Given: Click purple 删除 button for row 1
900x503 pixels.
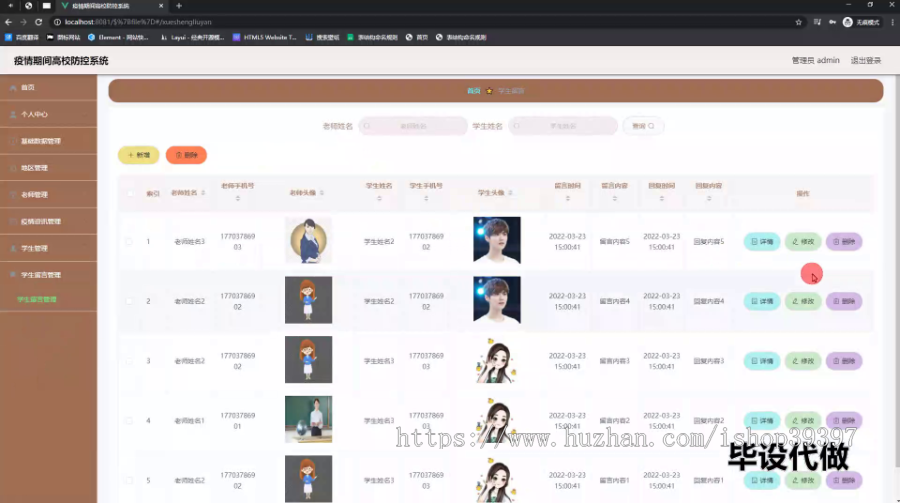Looking at the screenshot, I should [844, 242].
